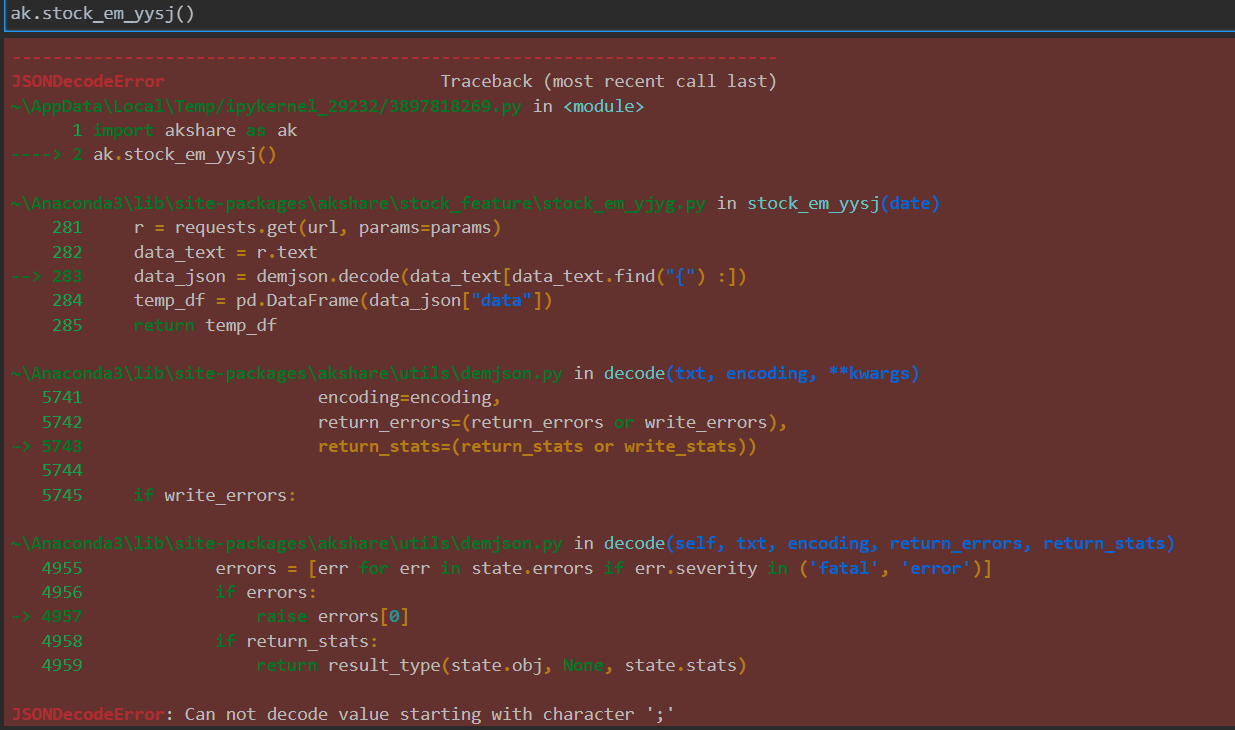Click line 285 'return temp_df'
1235x730 pixels.
coord(165,325)
